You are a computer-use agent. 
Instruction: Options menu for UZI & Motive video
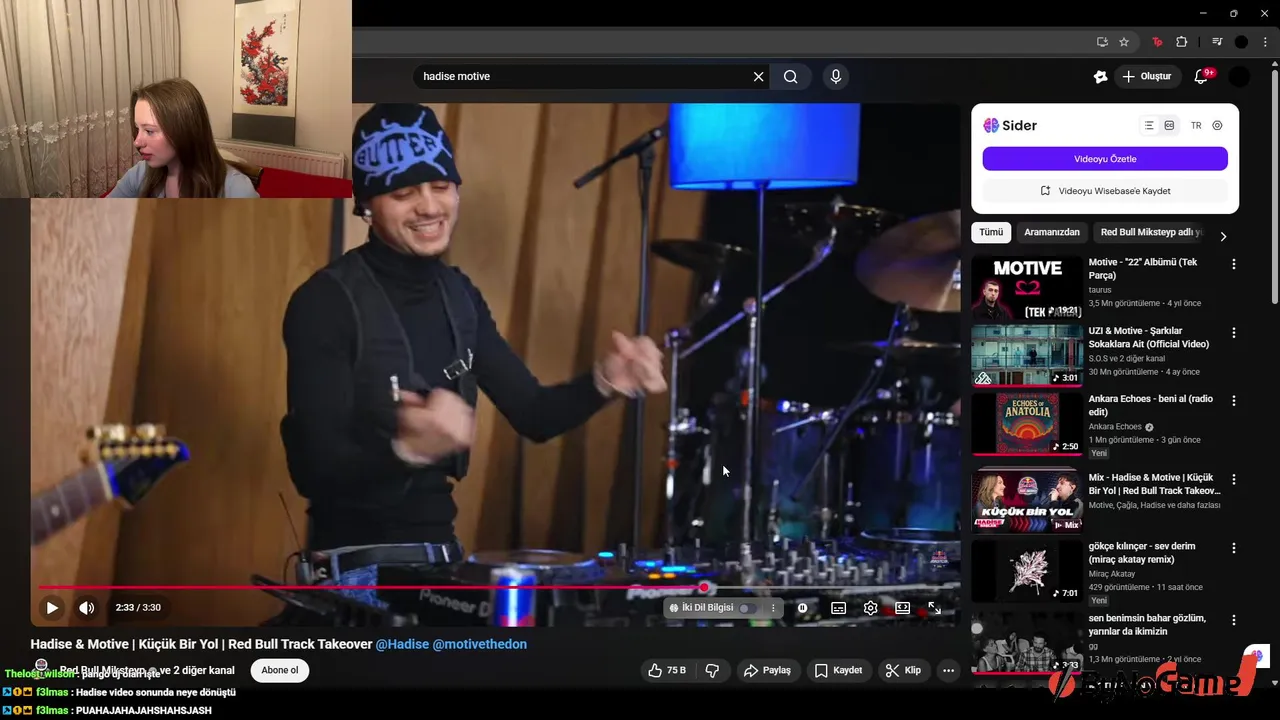[x=1234, y=332]
